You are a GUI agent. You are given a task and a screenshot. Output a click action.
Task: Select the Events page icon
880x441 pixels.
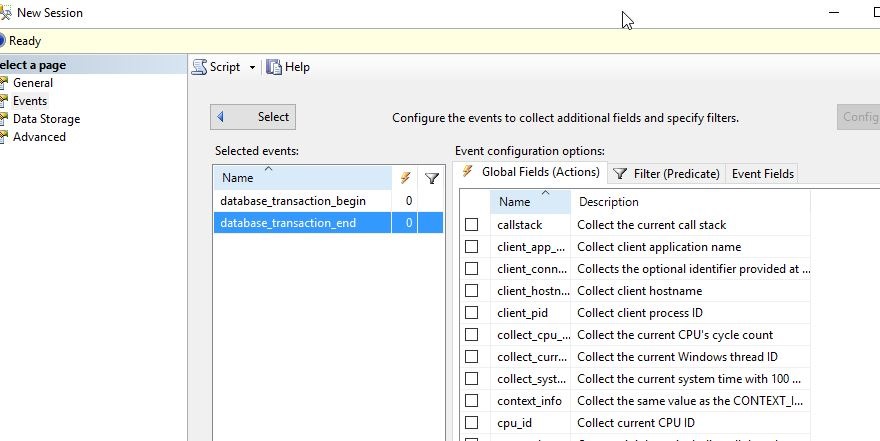pos(4,101)
